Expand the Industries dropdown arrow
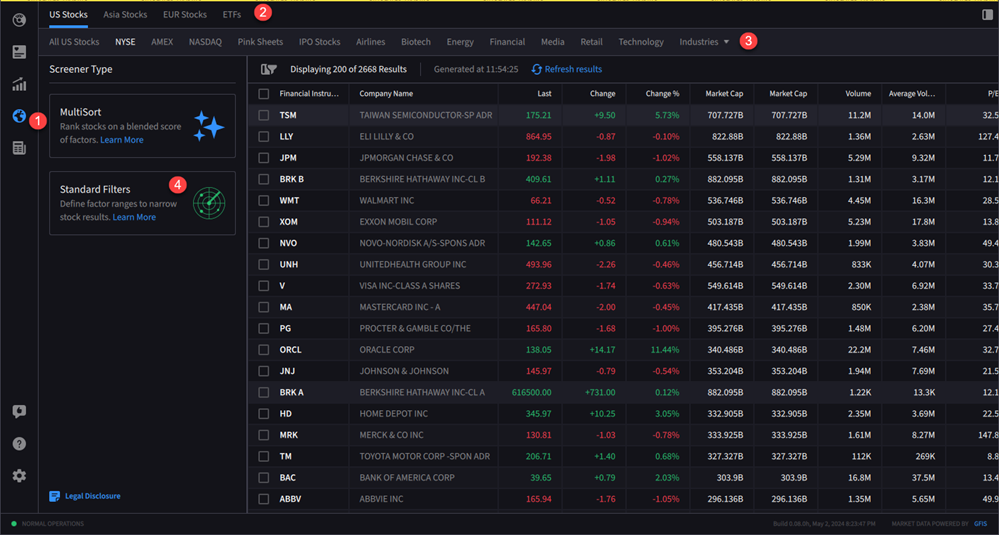This screenshot has height=535, width=999. (726, 42)
